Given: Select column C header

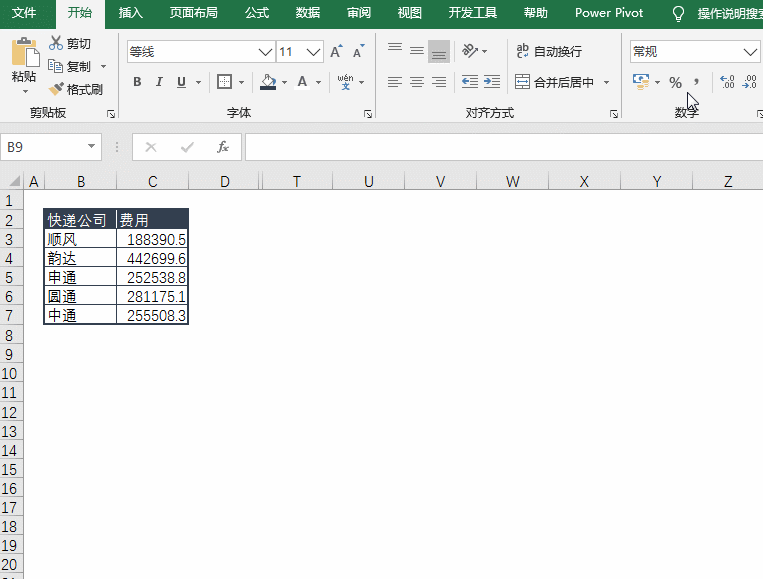Looking at the screenshot, I should tap(152, 181).
